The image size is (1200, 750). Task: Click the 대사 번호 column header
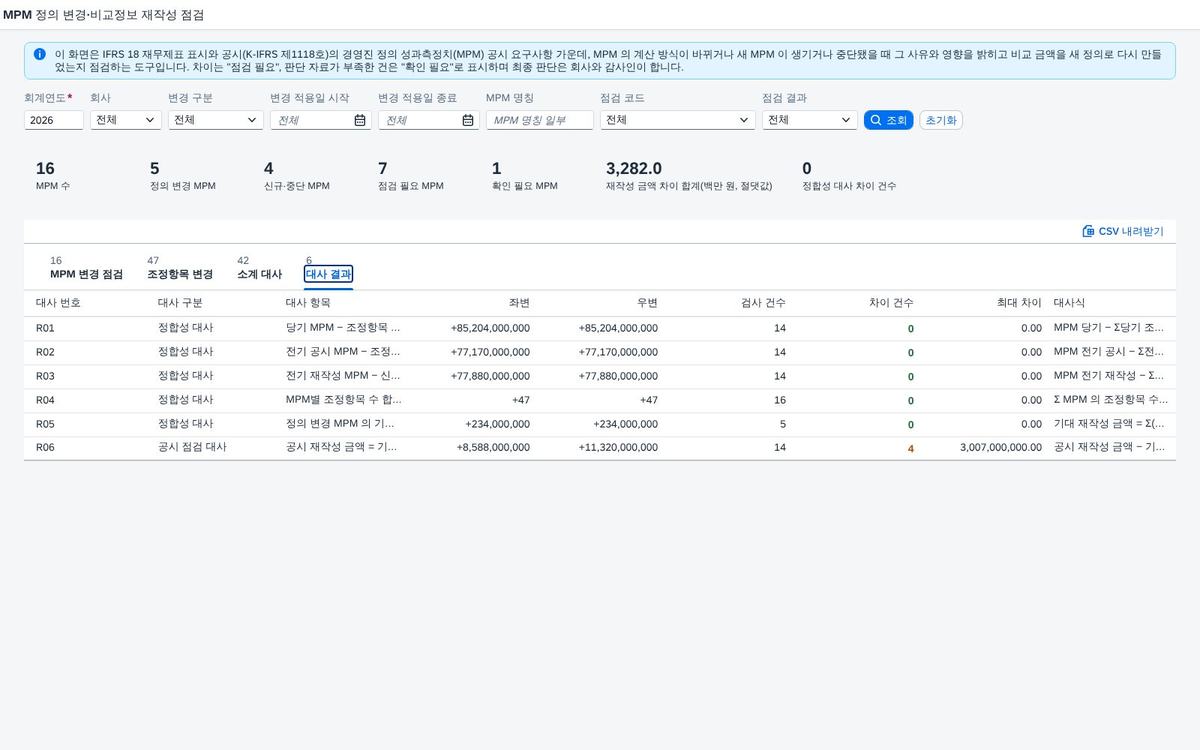[x=58, y=303]
